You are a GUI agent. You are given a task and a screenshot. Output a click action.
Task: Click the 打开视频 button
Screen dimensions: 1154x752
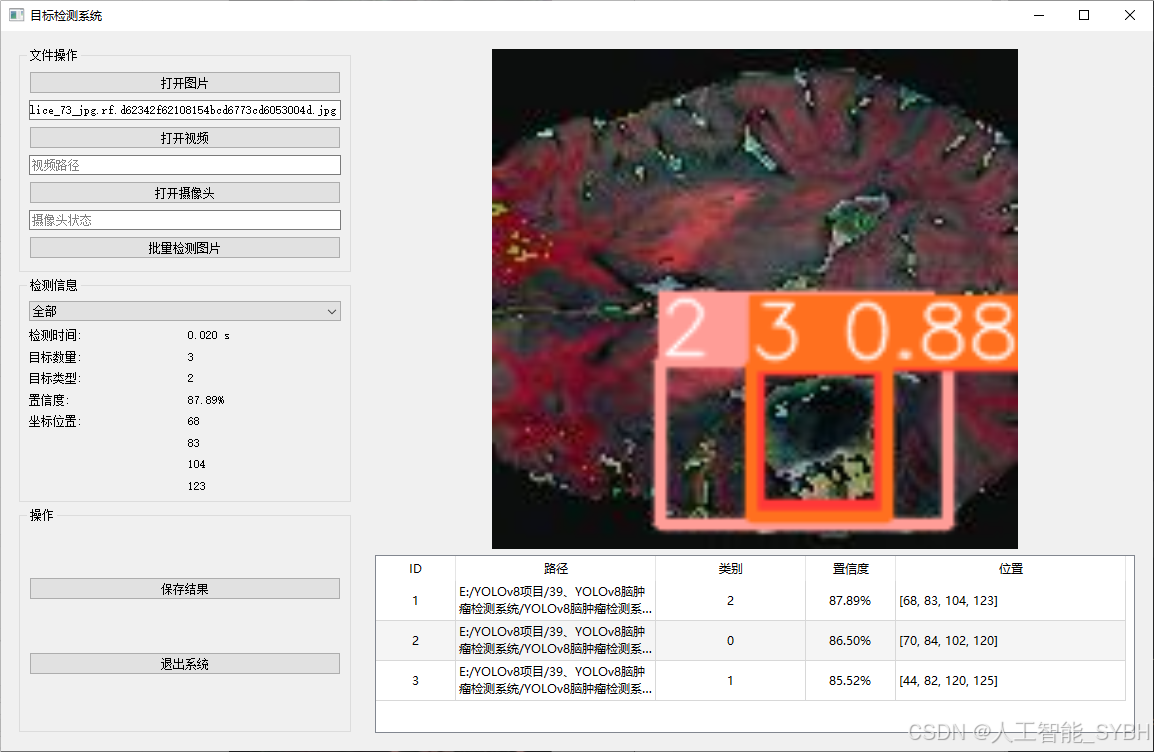[x=185, y=138]
